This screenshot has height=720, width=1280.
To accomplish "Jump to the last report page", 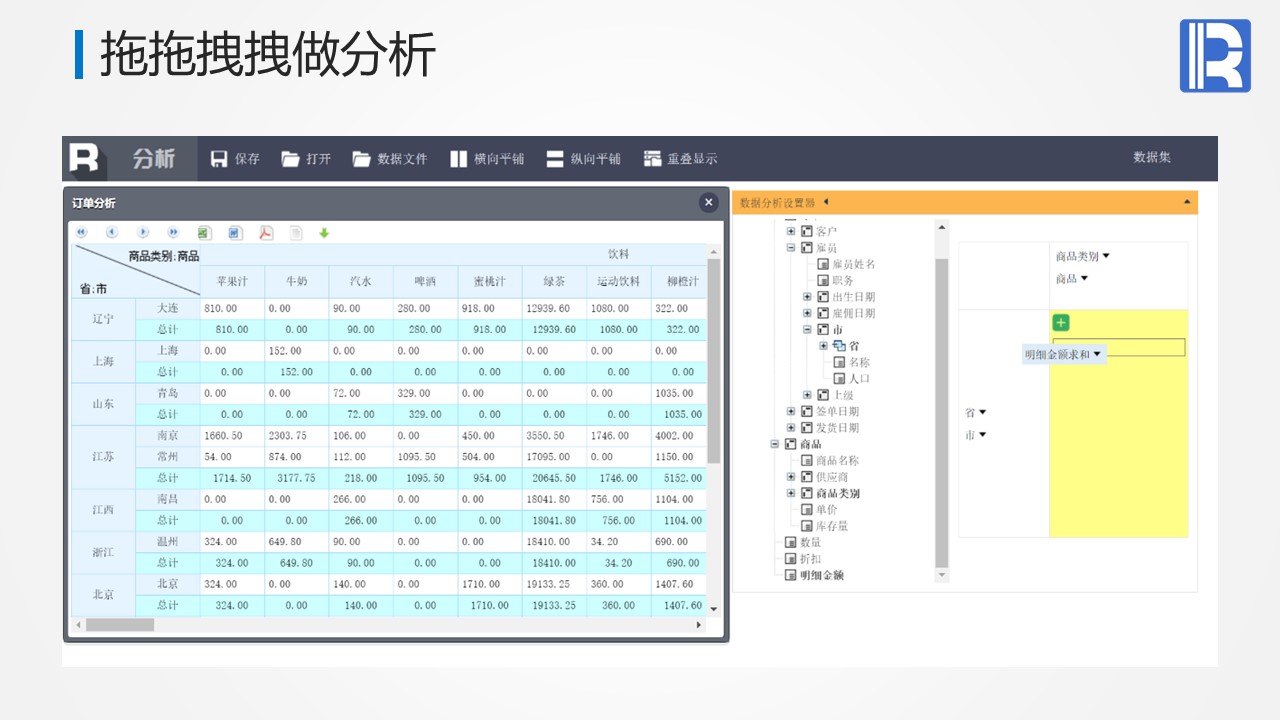I will click(173, 233).
